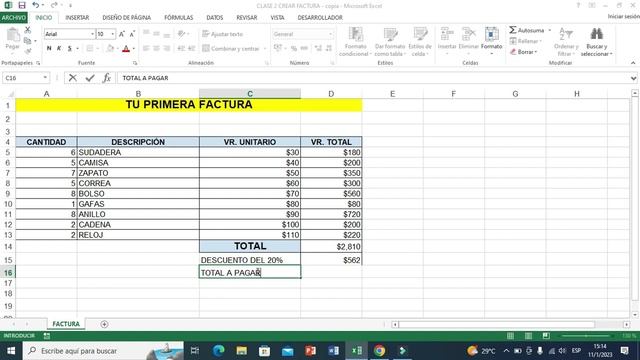The height and width of the screenshot is (360, 640).
Task: Switch to Normal view icon in status bar
Action: (x=510, y=336)
